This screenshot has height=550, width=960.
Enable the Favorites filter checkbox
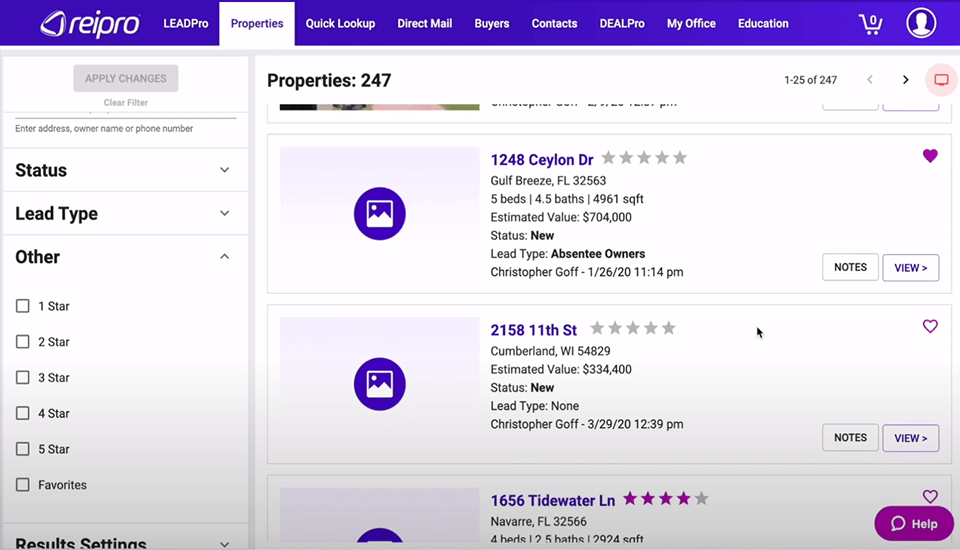pos(23,484)
